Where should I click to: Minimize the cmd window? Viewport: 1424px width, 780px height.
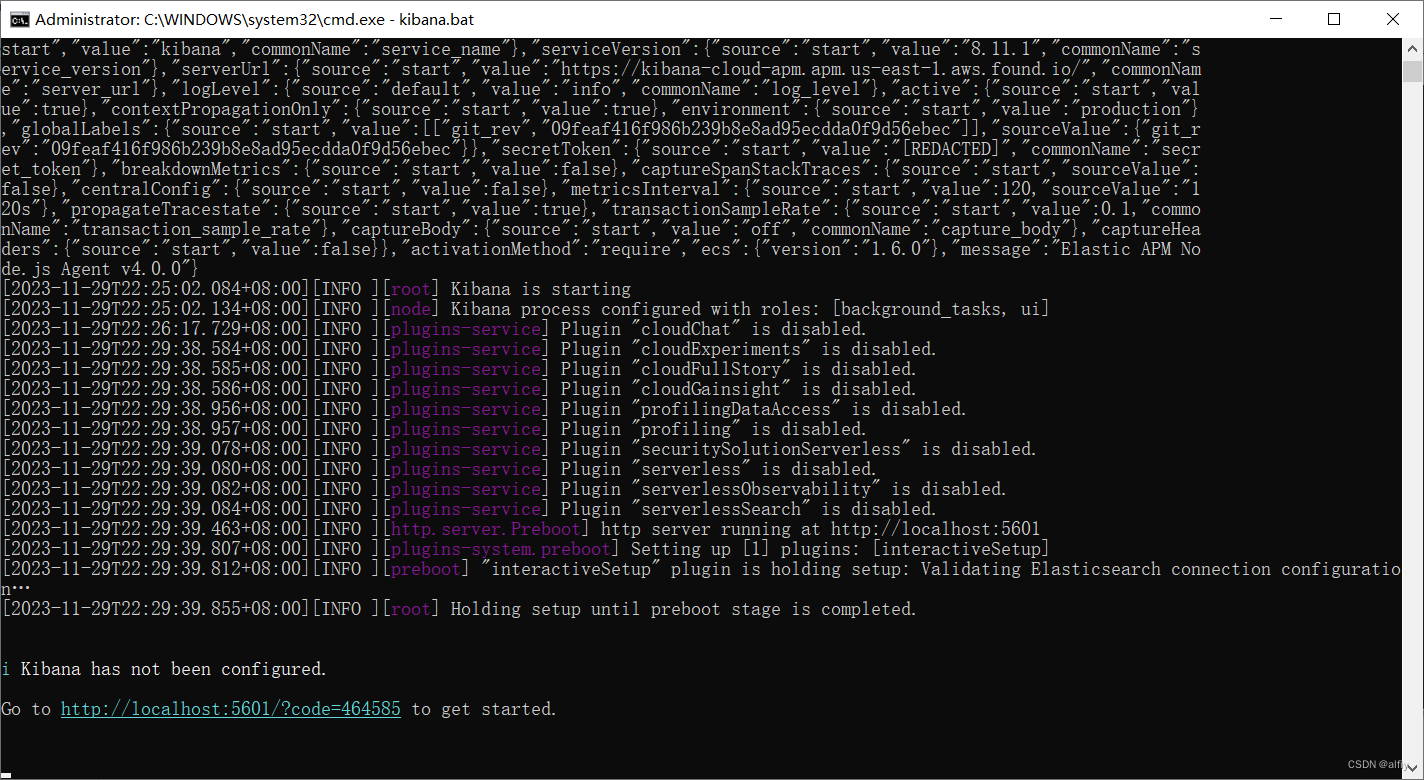(1275, 19)
